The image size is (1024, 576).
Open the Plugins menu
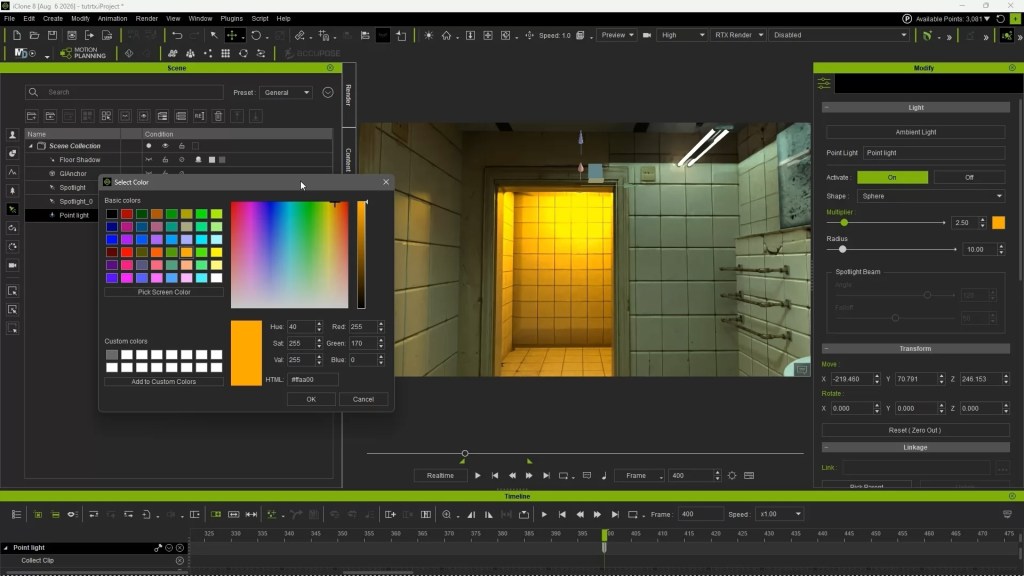click(x=231, y=18)
